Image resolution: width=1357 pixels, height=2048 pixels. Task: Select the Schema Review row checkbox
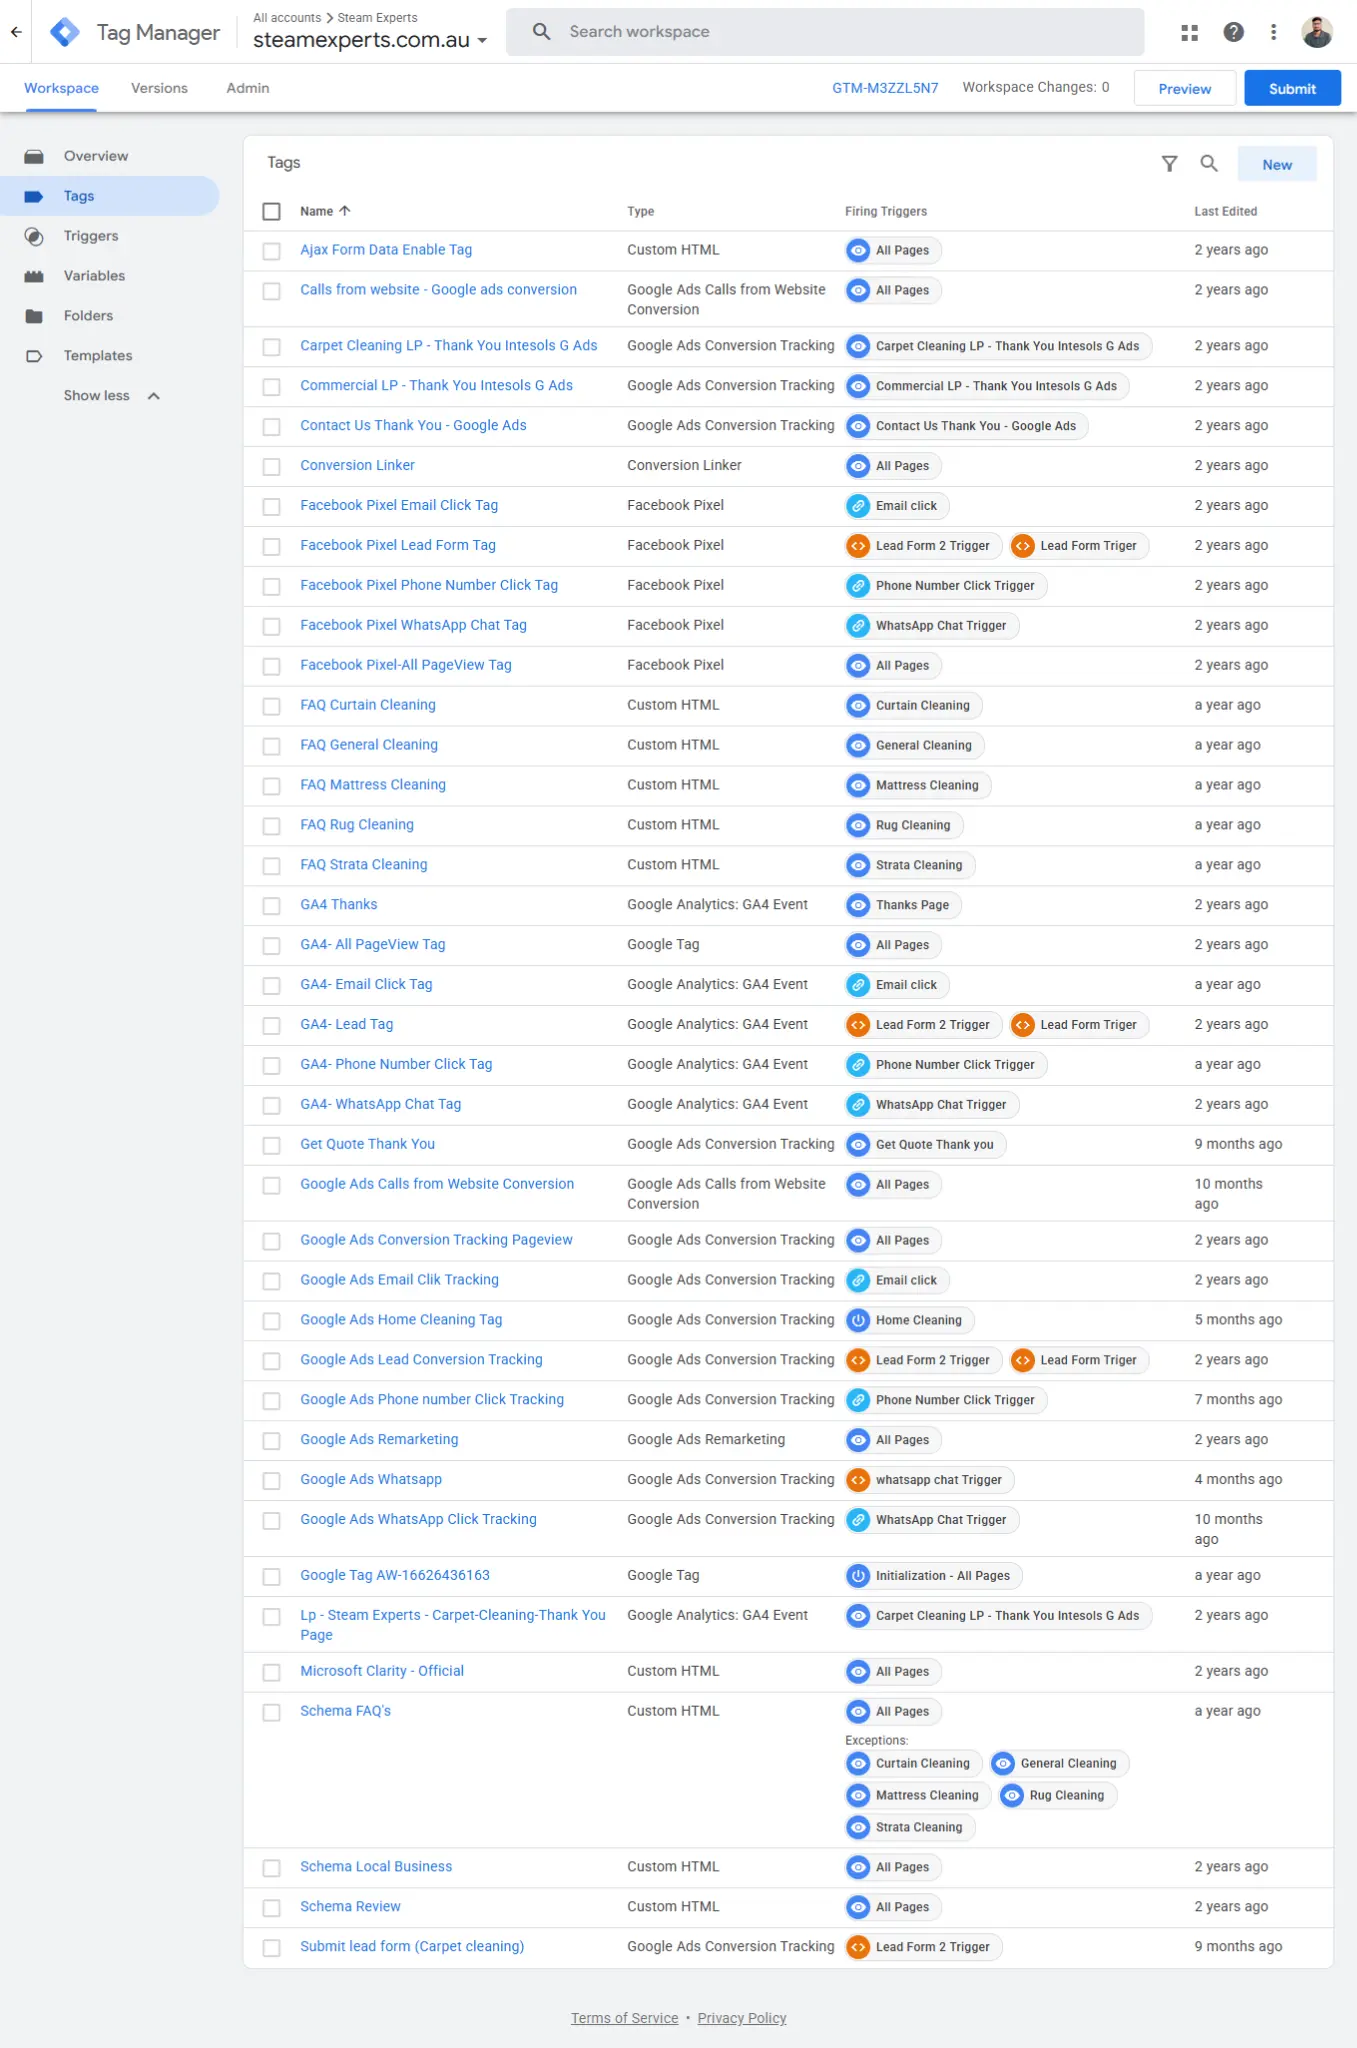tap(271, 1907)
